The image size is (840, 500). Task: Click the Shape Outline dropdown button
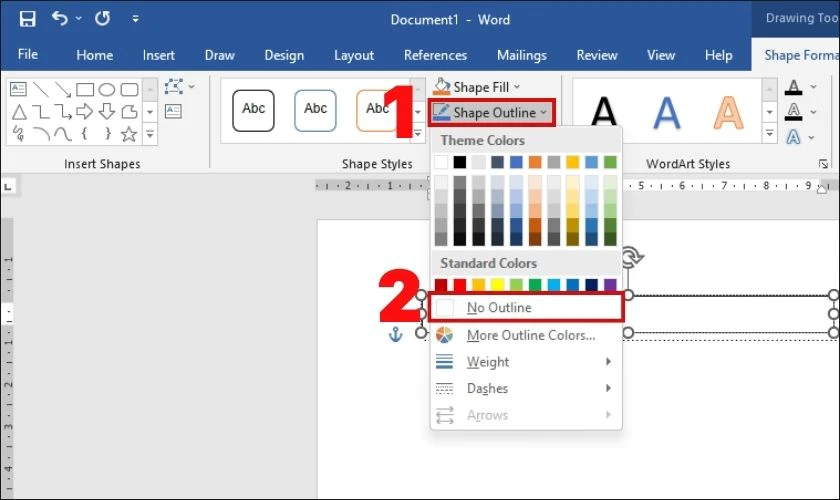coord(491,113)
